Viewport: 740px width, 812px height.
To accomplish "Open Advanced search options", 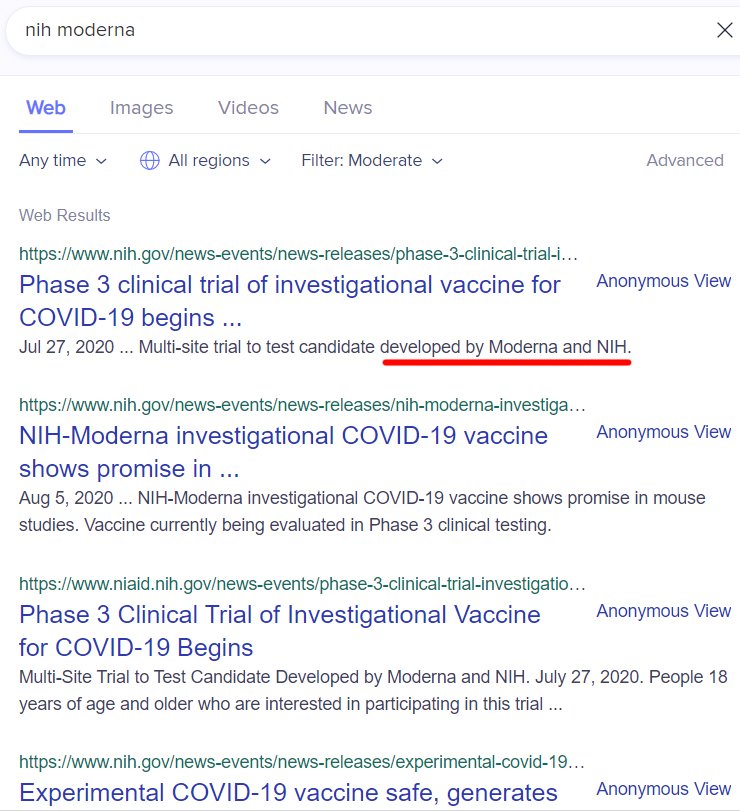I will point(685,161).
